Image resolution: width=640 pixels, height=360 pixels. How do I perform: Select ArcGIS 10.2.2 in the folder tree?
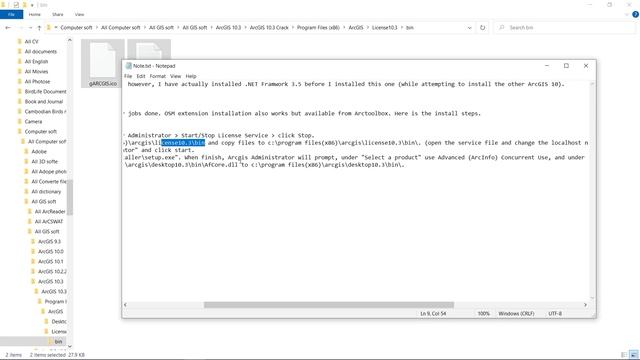click(52, 271)
